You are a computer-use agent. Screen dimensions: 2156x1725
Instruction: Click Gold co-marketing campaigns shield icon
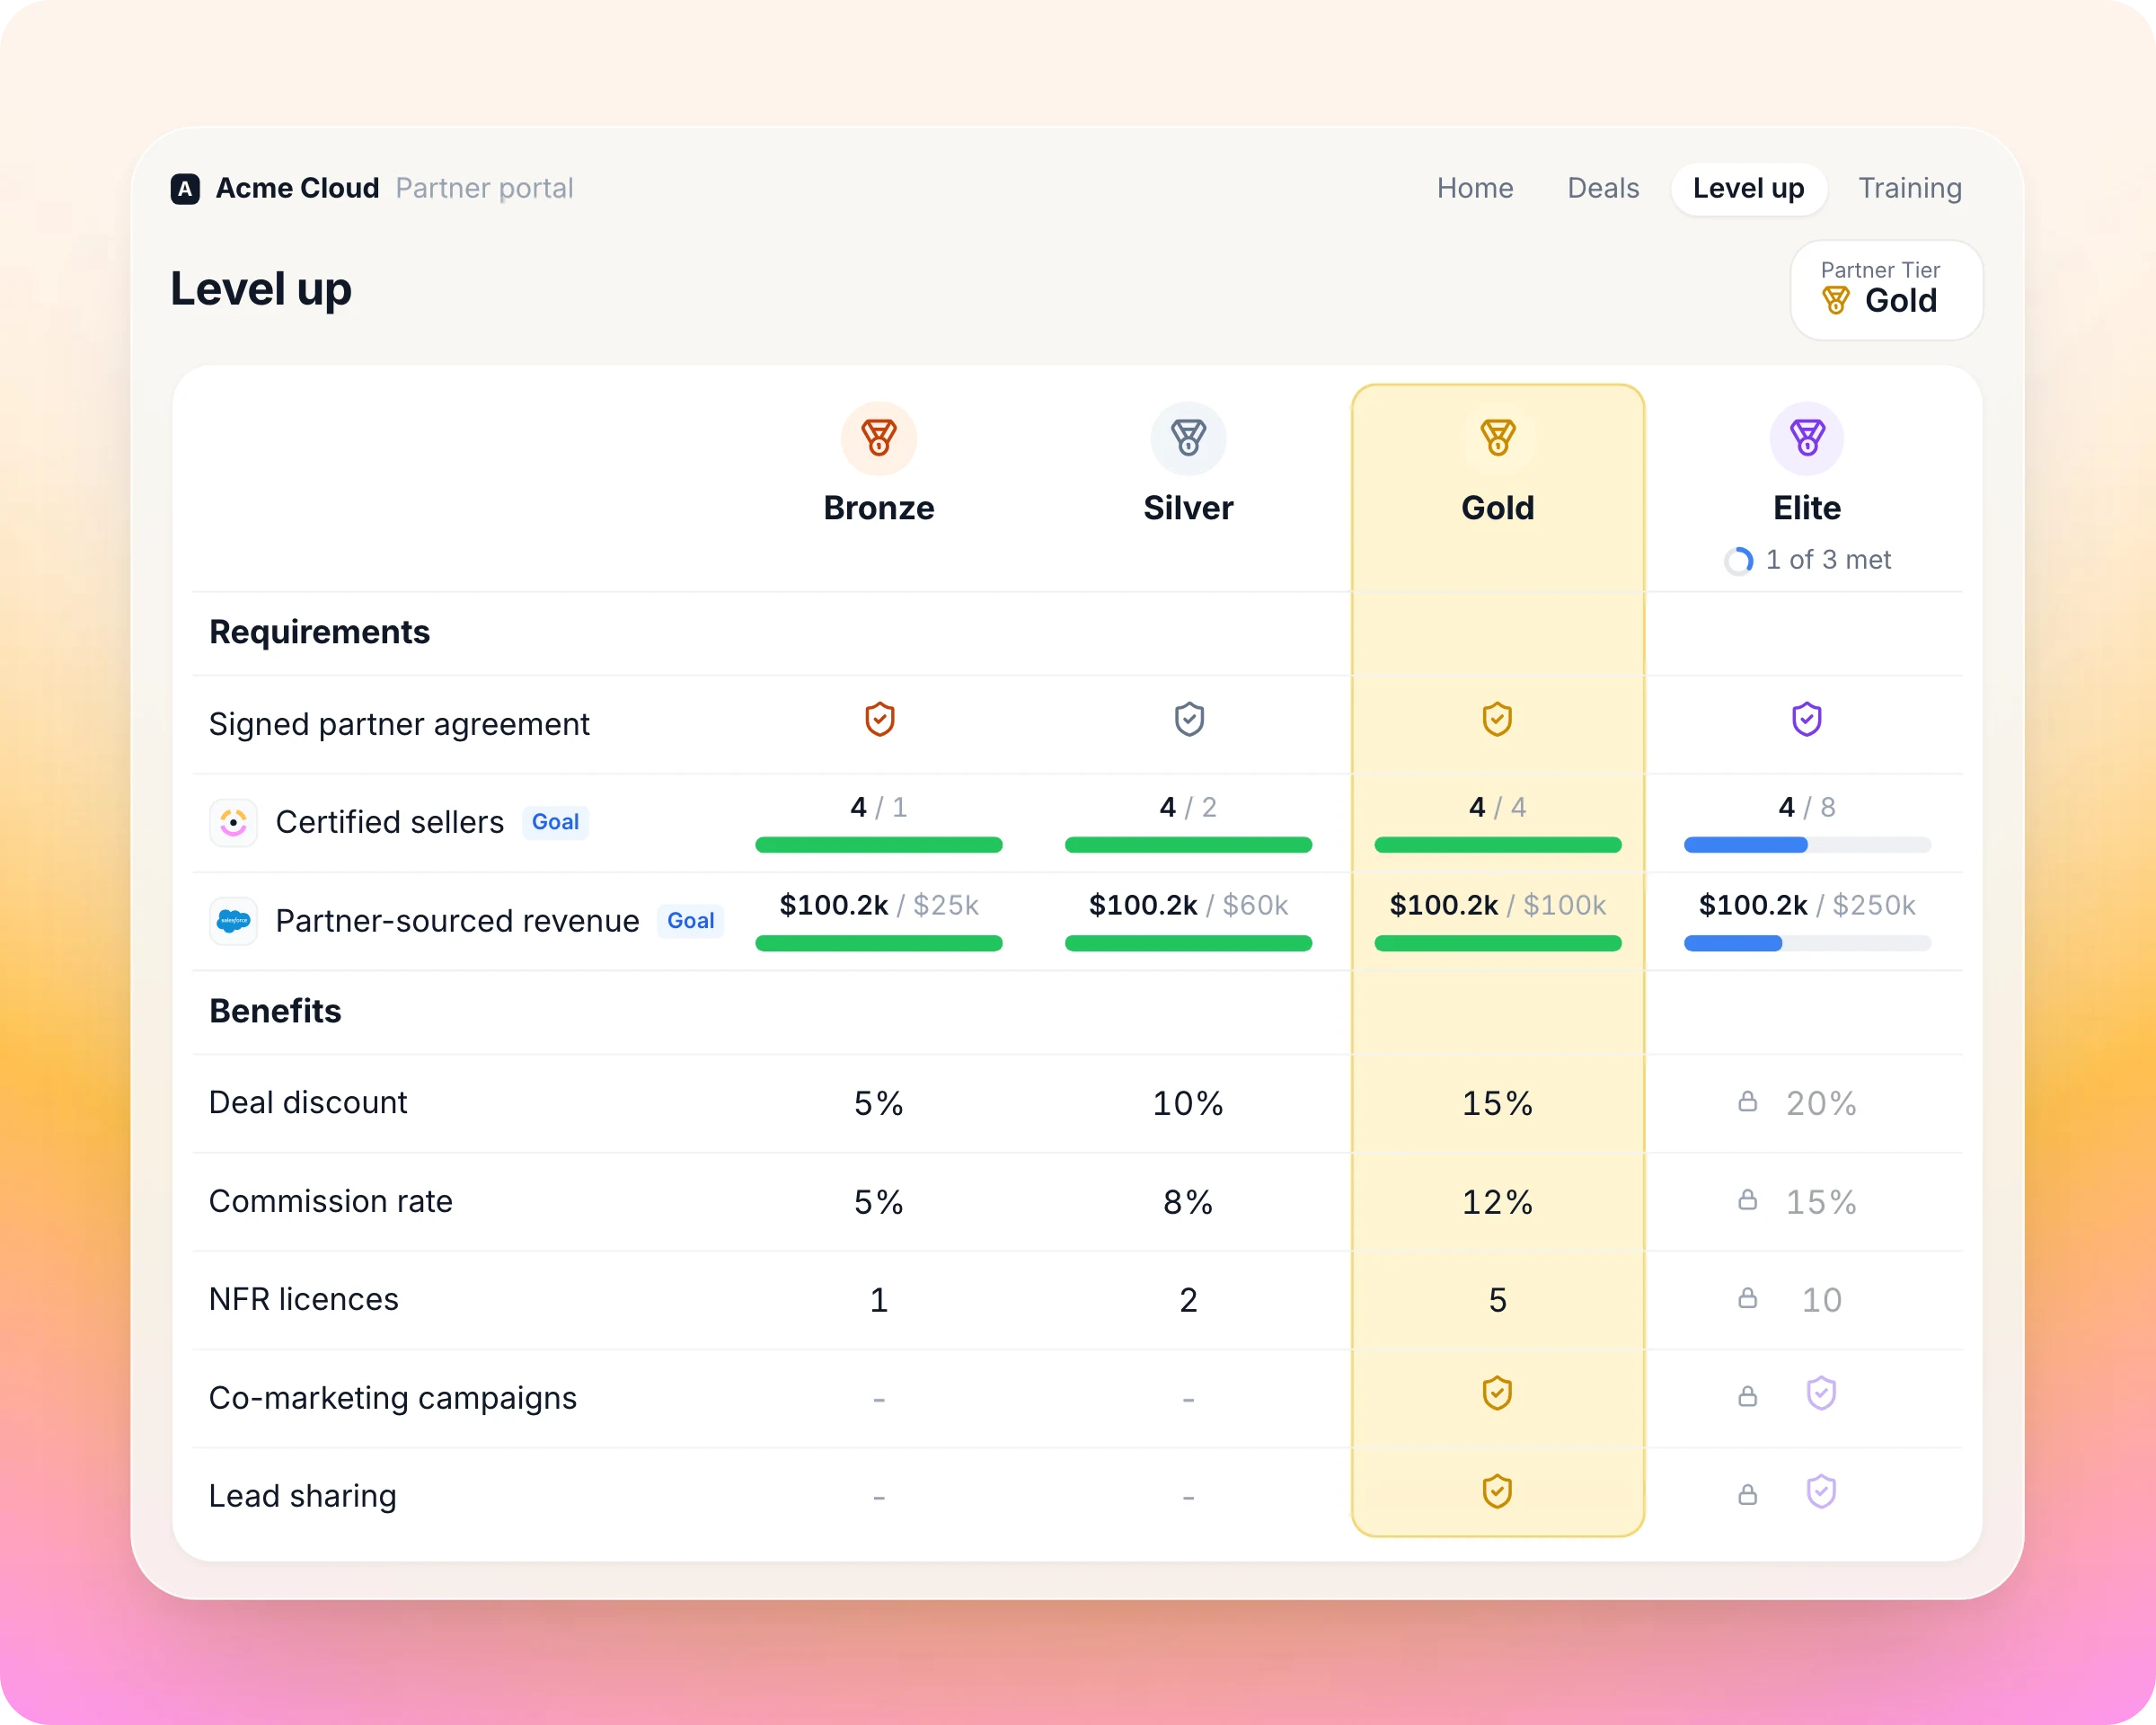[1497, 1394]
